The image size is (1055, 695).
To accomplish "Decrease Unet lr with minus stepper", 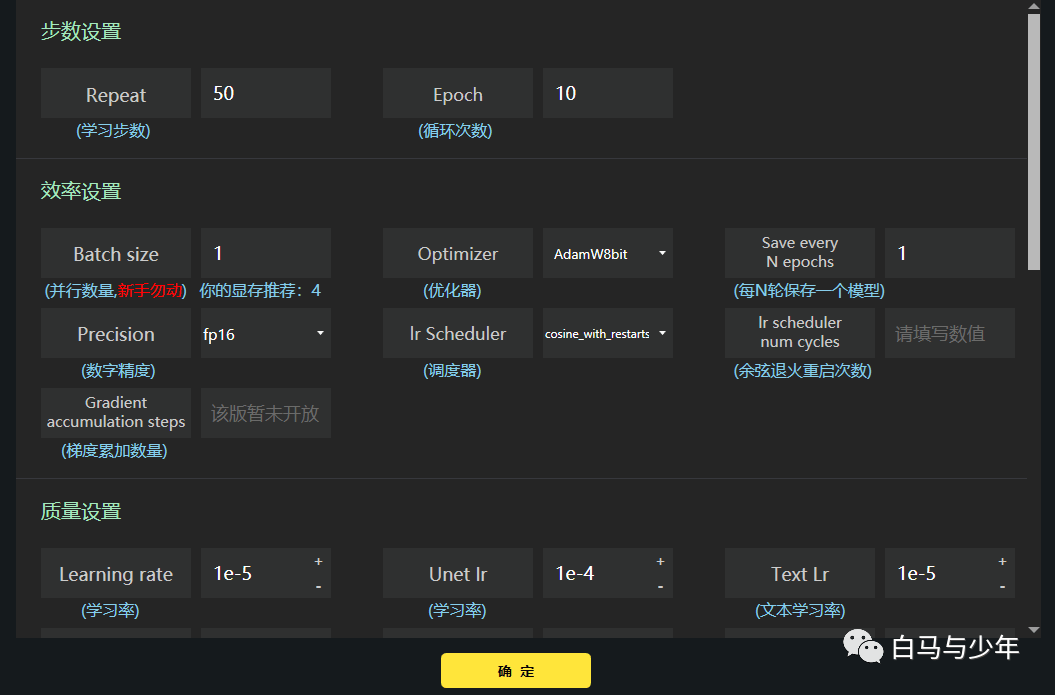I will 660,587.
